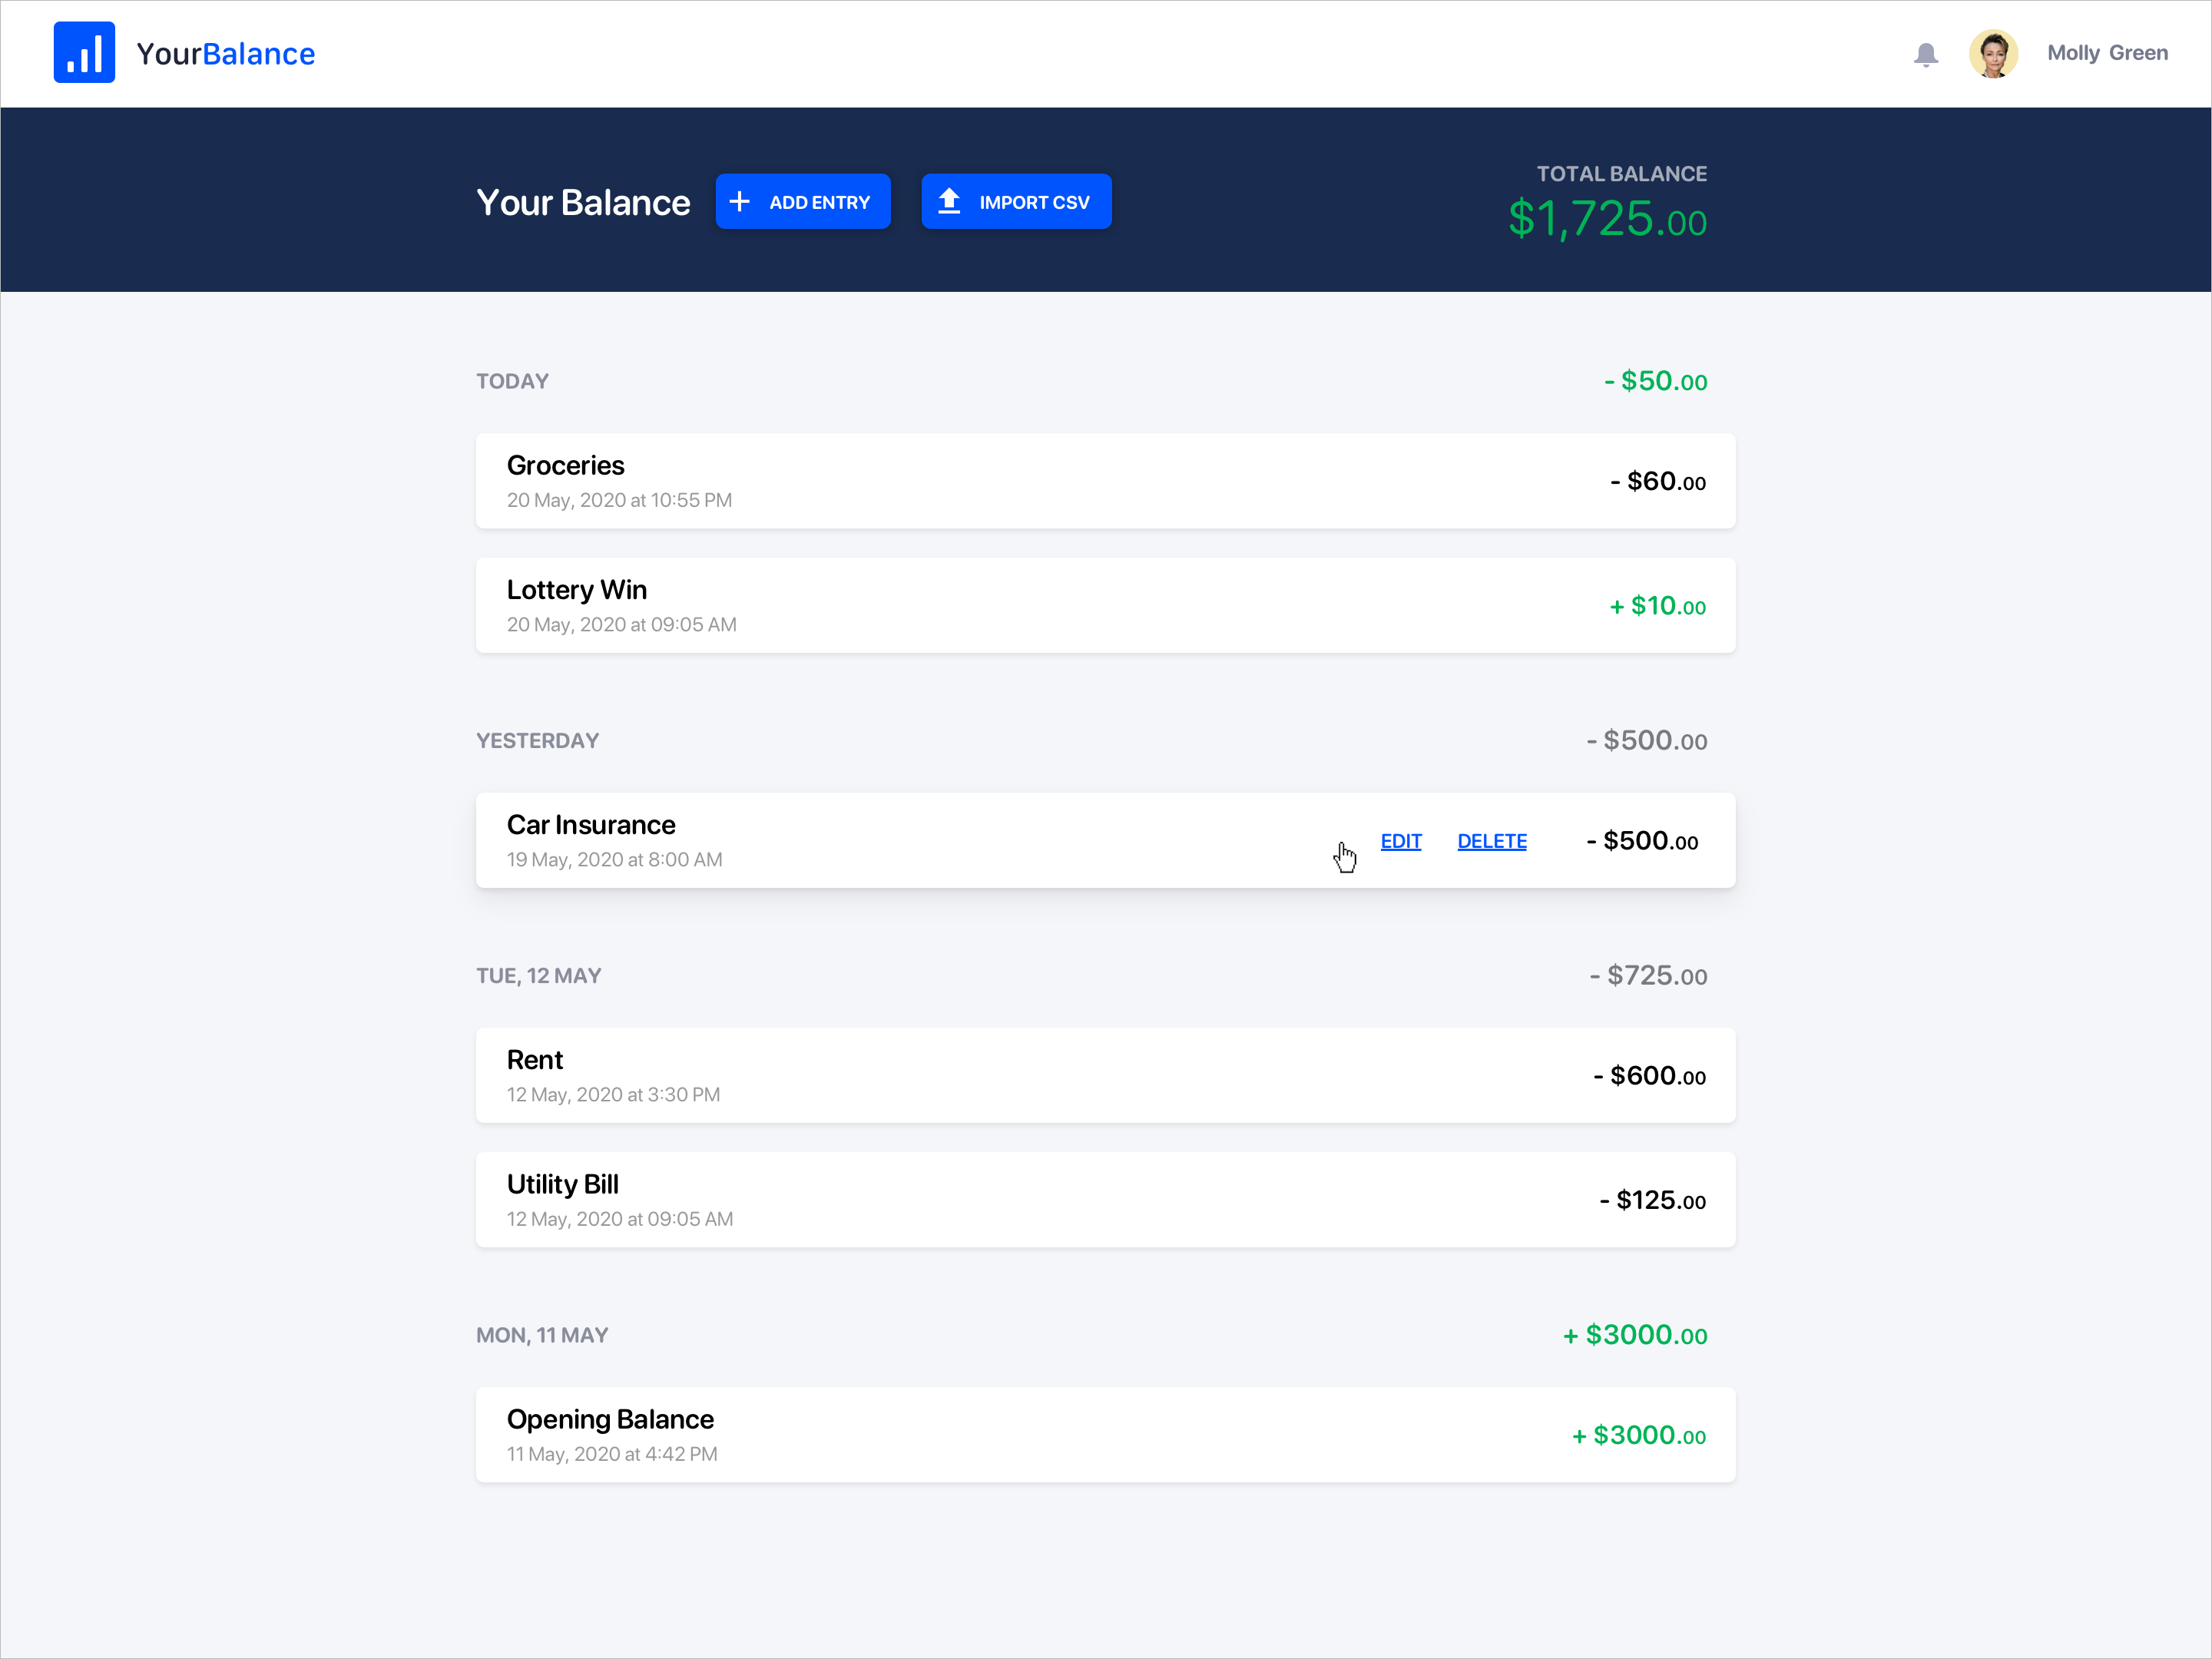Select the Groceries entry title
The height and width of the screenshot is (1659, 2212).
pos(565,465)
